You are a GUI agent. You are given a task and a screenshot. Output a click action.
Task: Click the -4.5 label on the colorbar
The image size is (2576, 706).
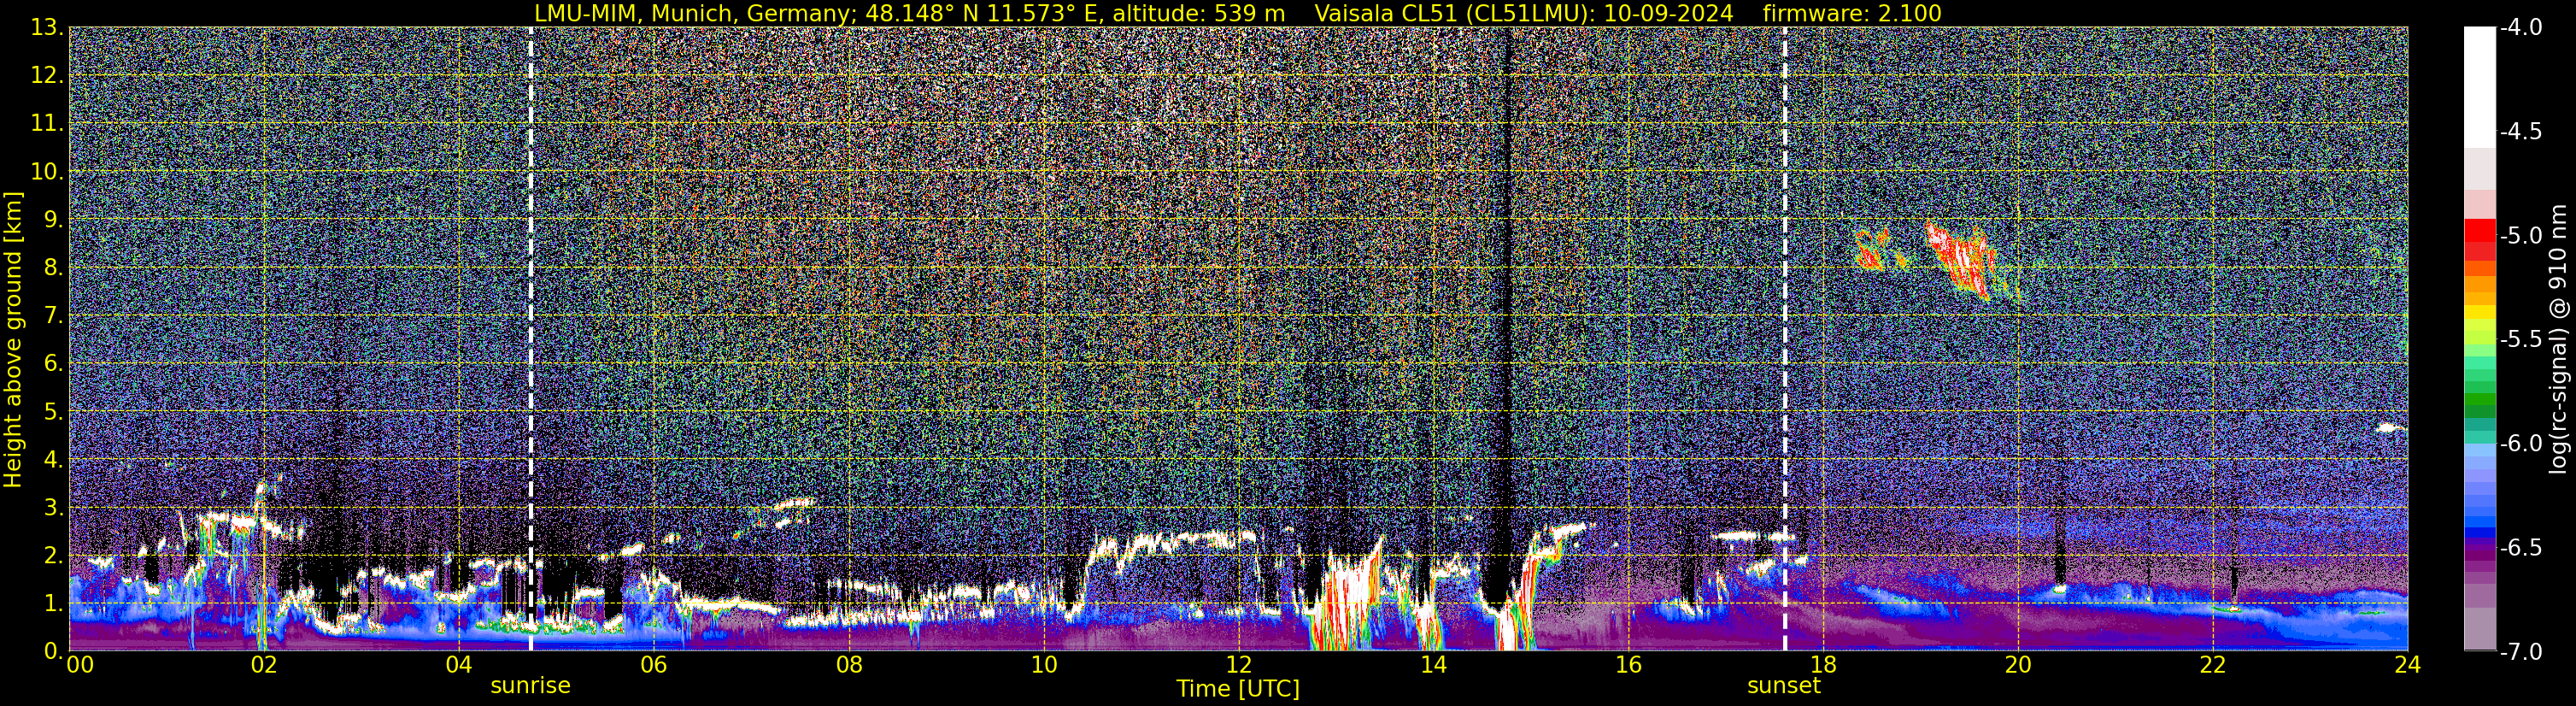pyautogui.click(x=2521, y=132)
